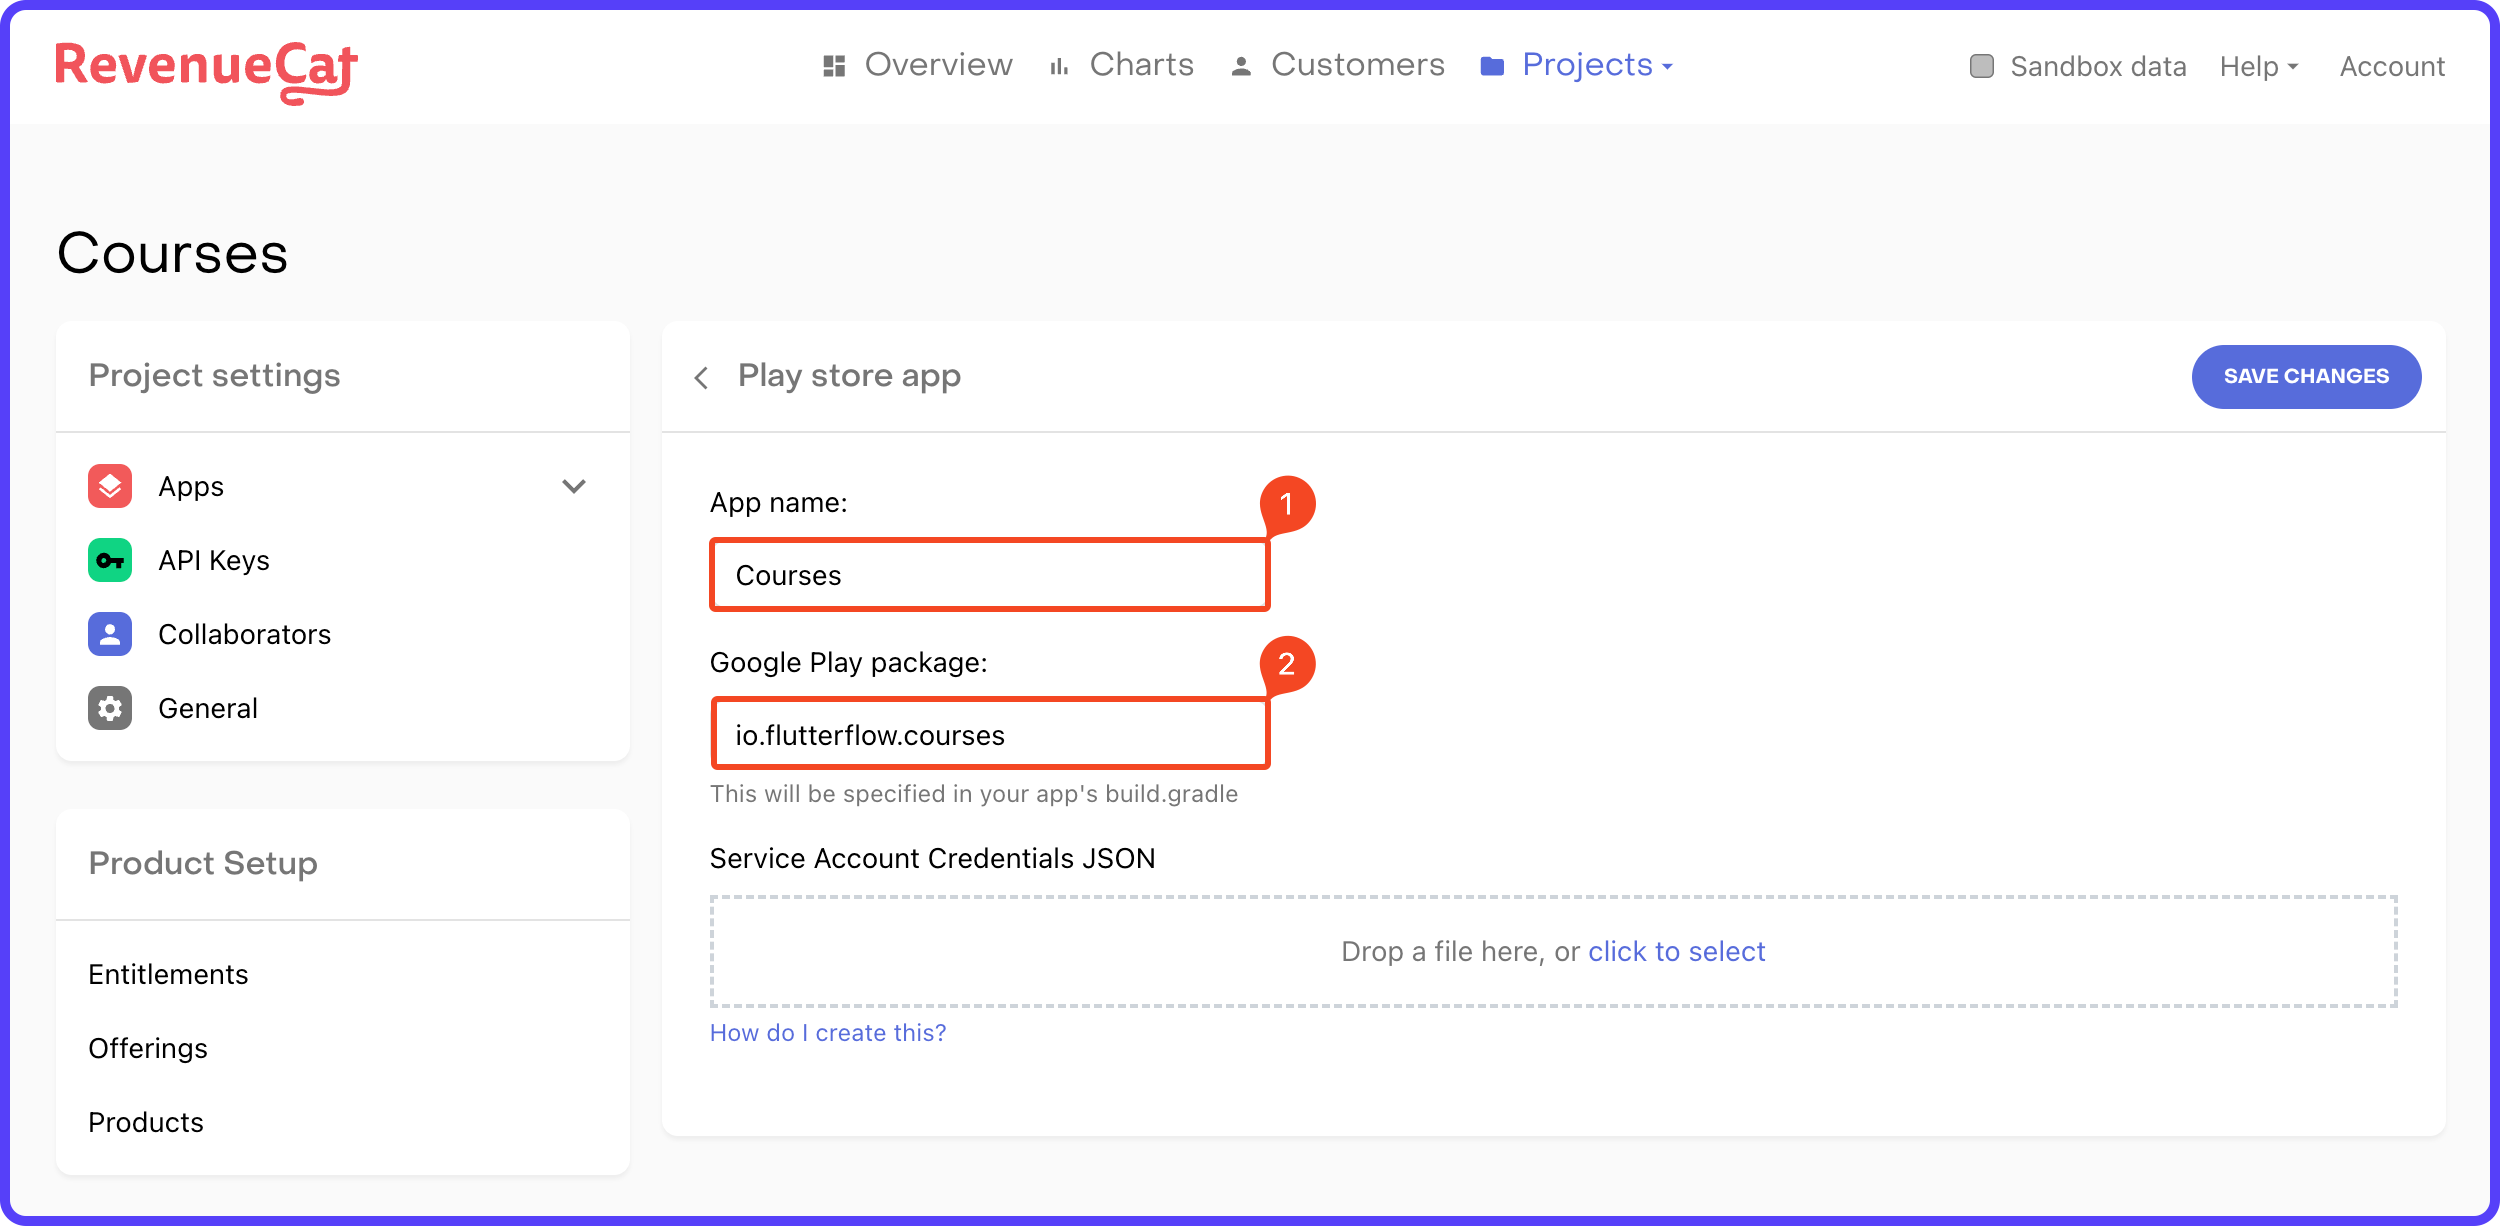
Task: Toggle the Sandbox data checkbox
Action: tap(1983, 65)
